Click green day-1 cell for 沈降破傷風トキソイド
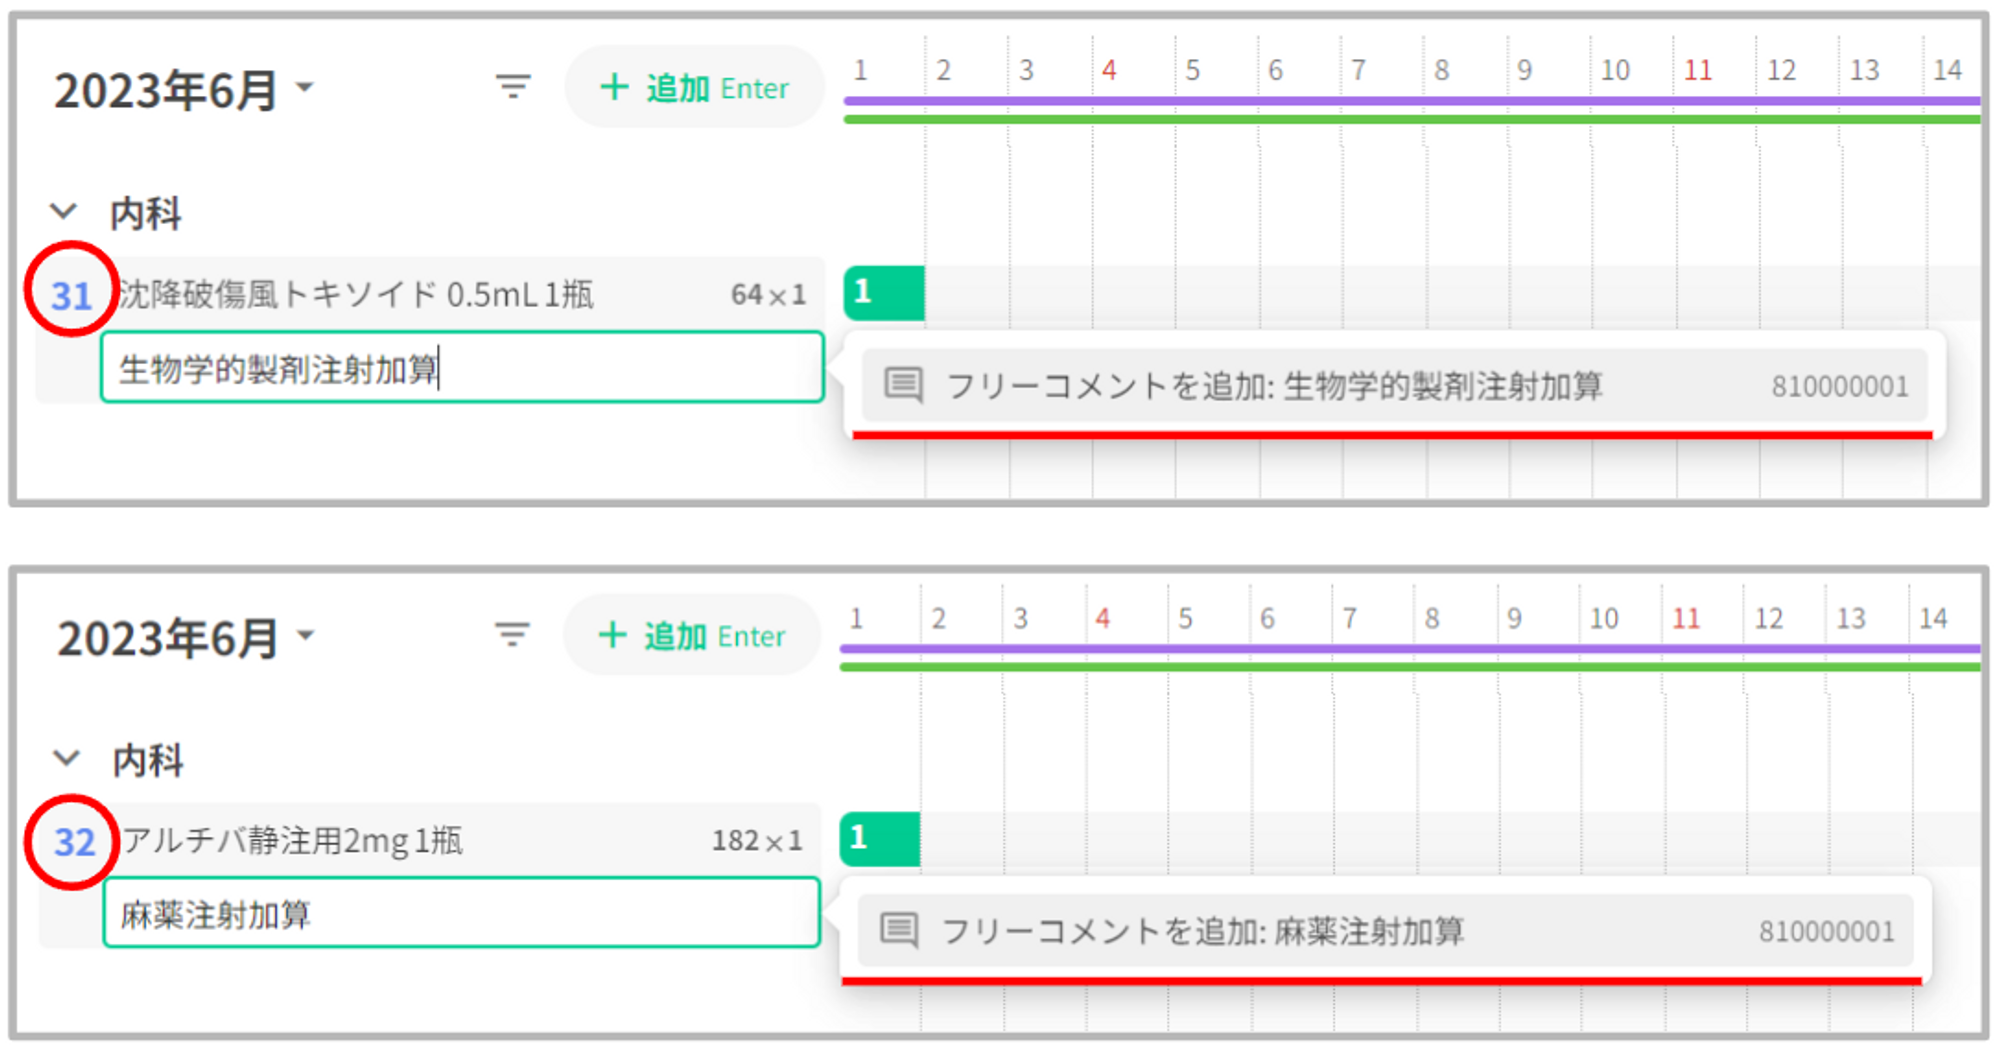 [x=884, y=293]
